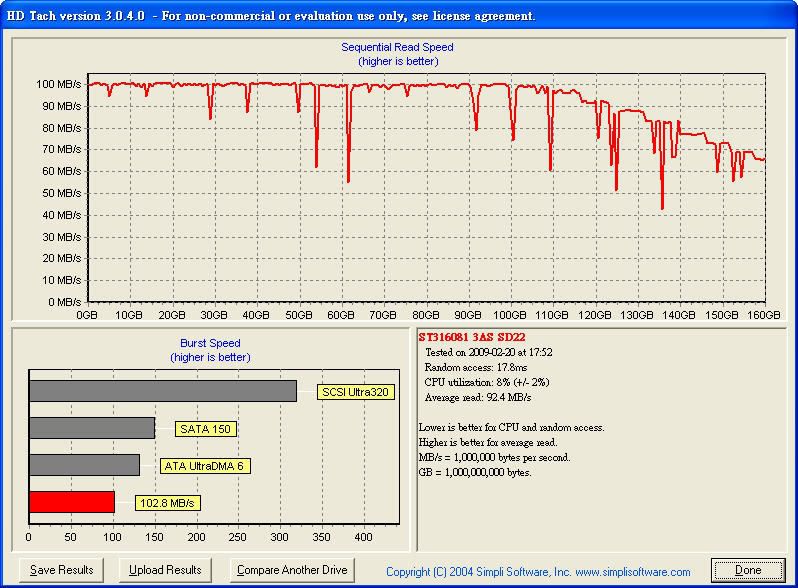Click the gray ATA UltraDMA 6 bar
The height and width of the screenshot is (588, 798).
85,465
